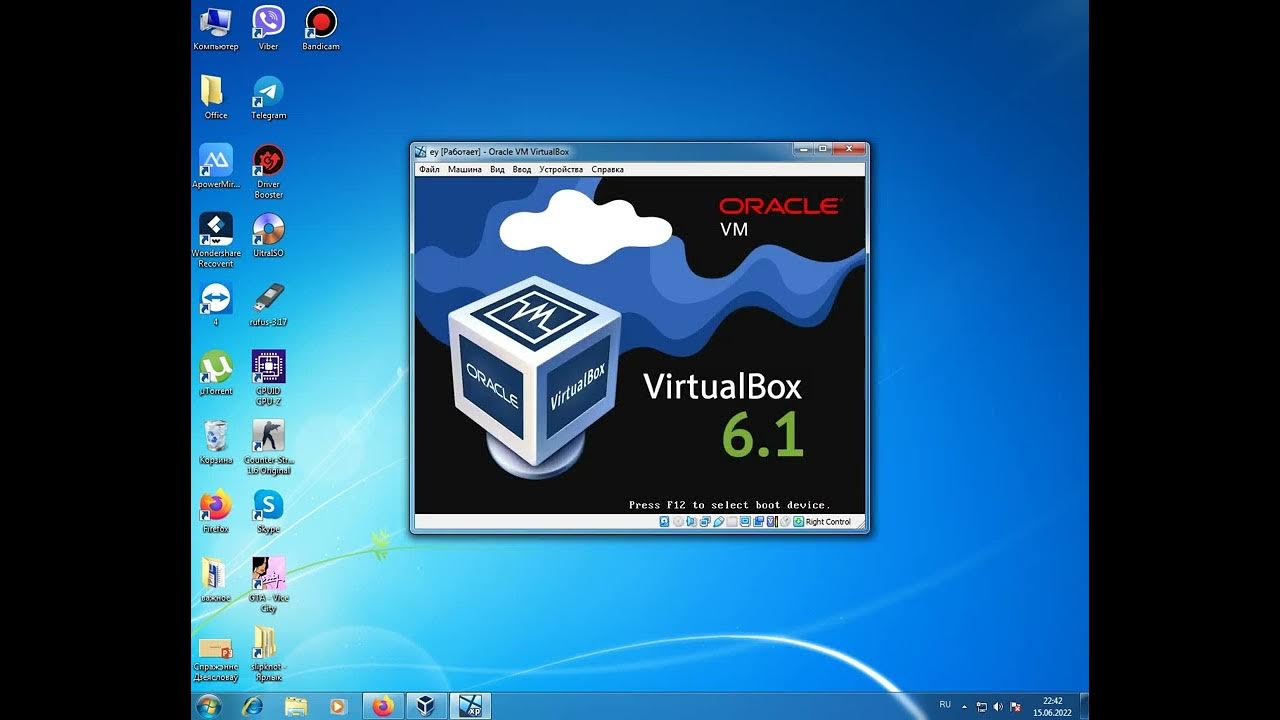Screen dimensions: 1280x720
Task: Open the Windows Start menu
Action: coord(209,706)
